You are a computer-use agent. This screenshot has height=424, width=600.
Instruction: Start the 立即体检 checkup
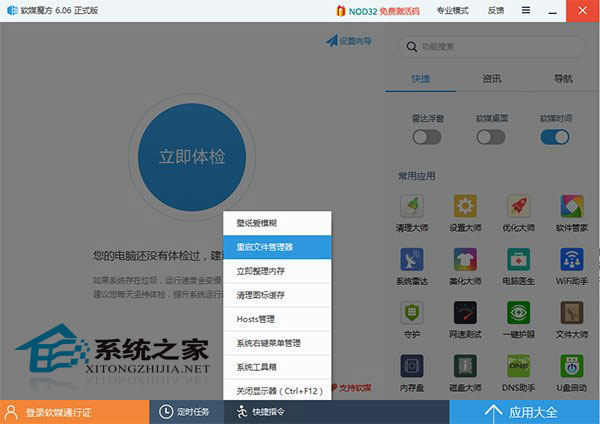tap(192, 157)
